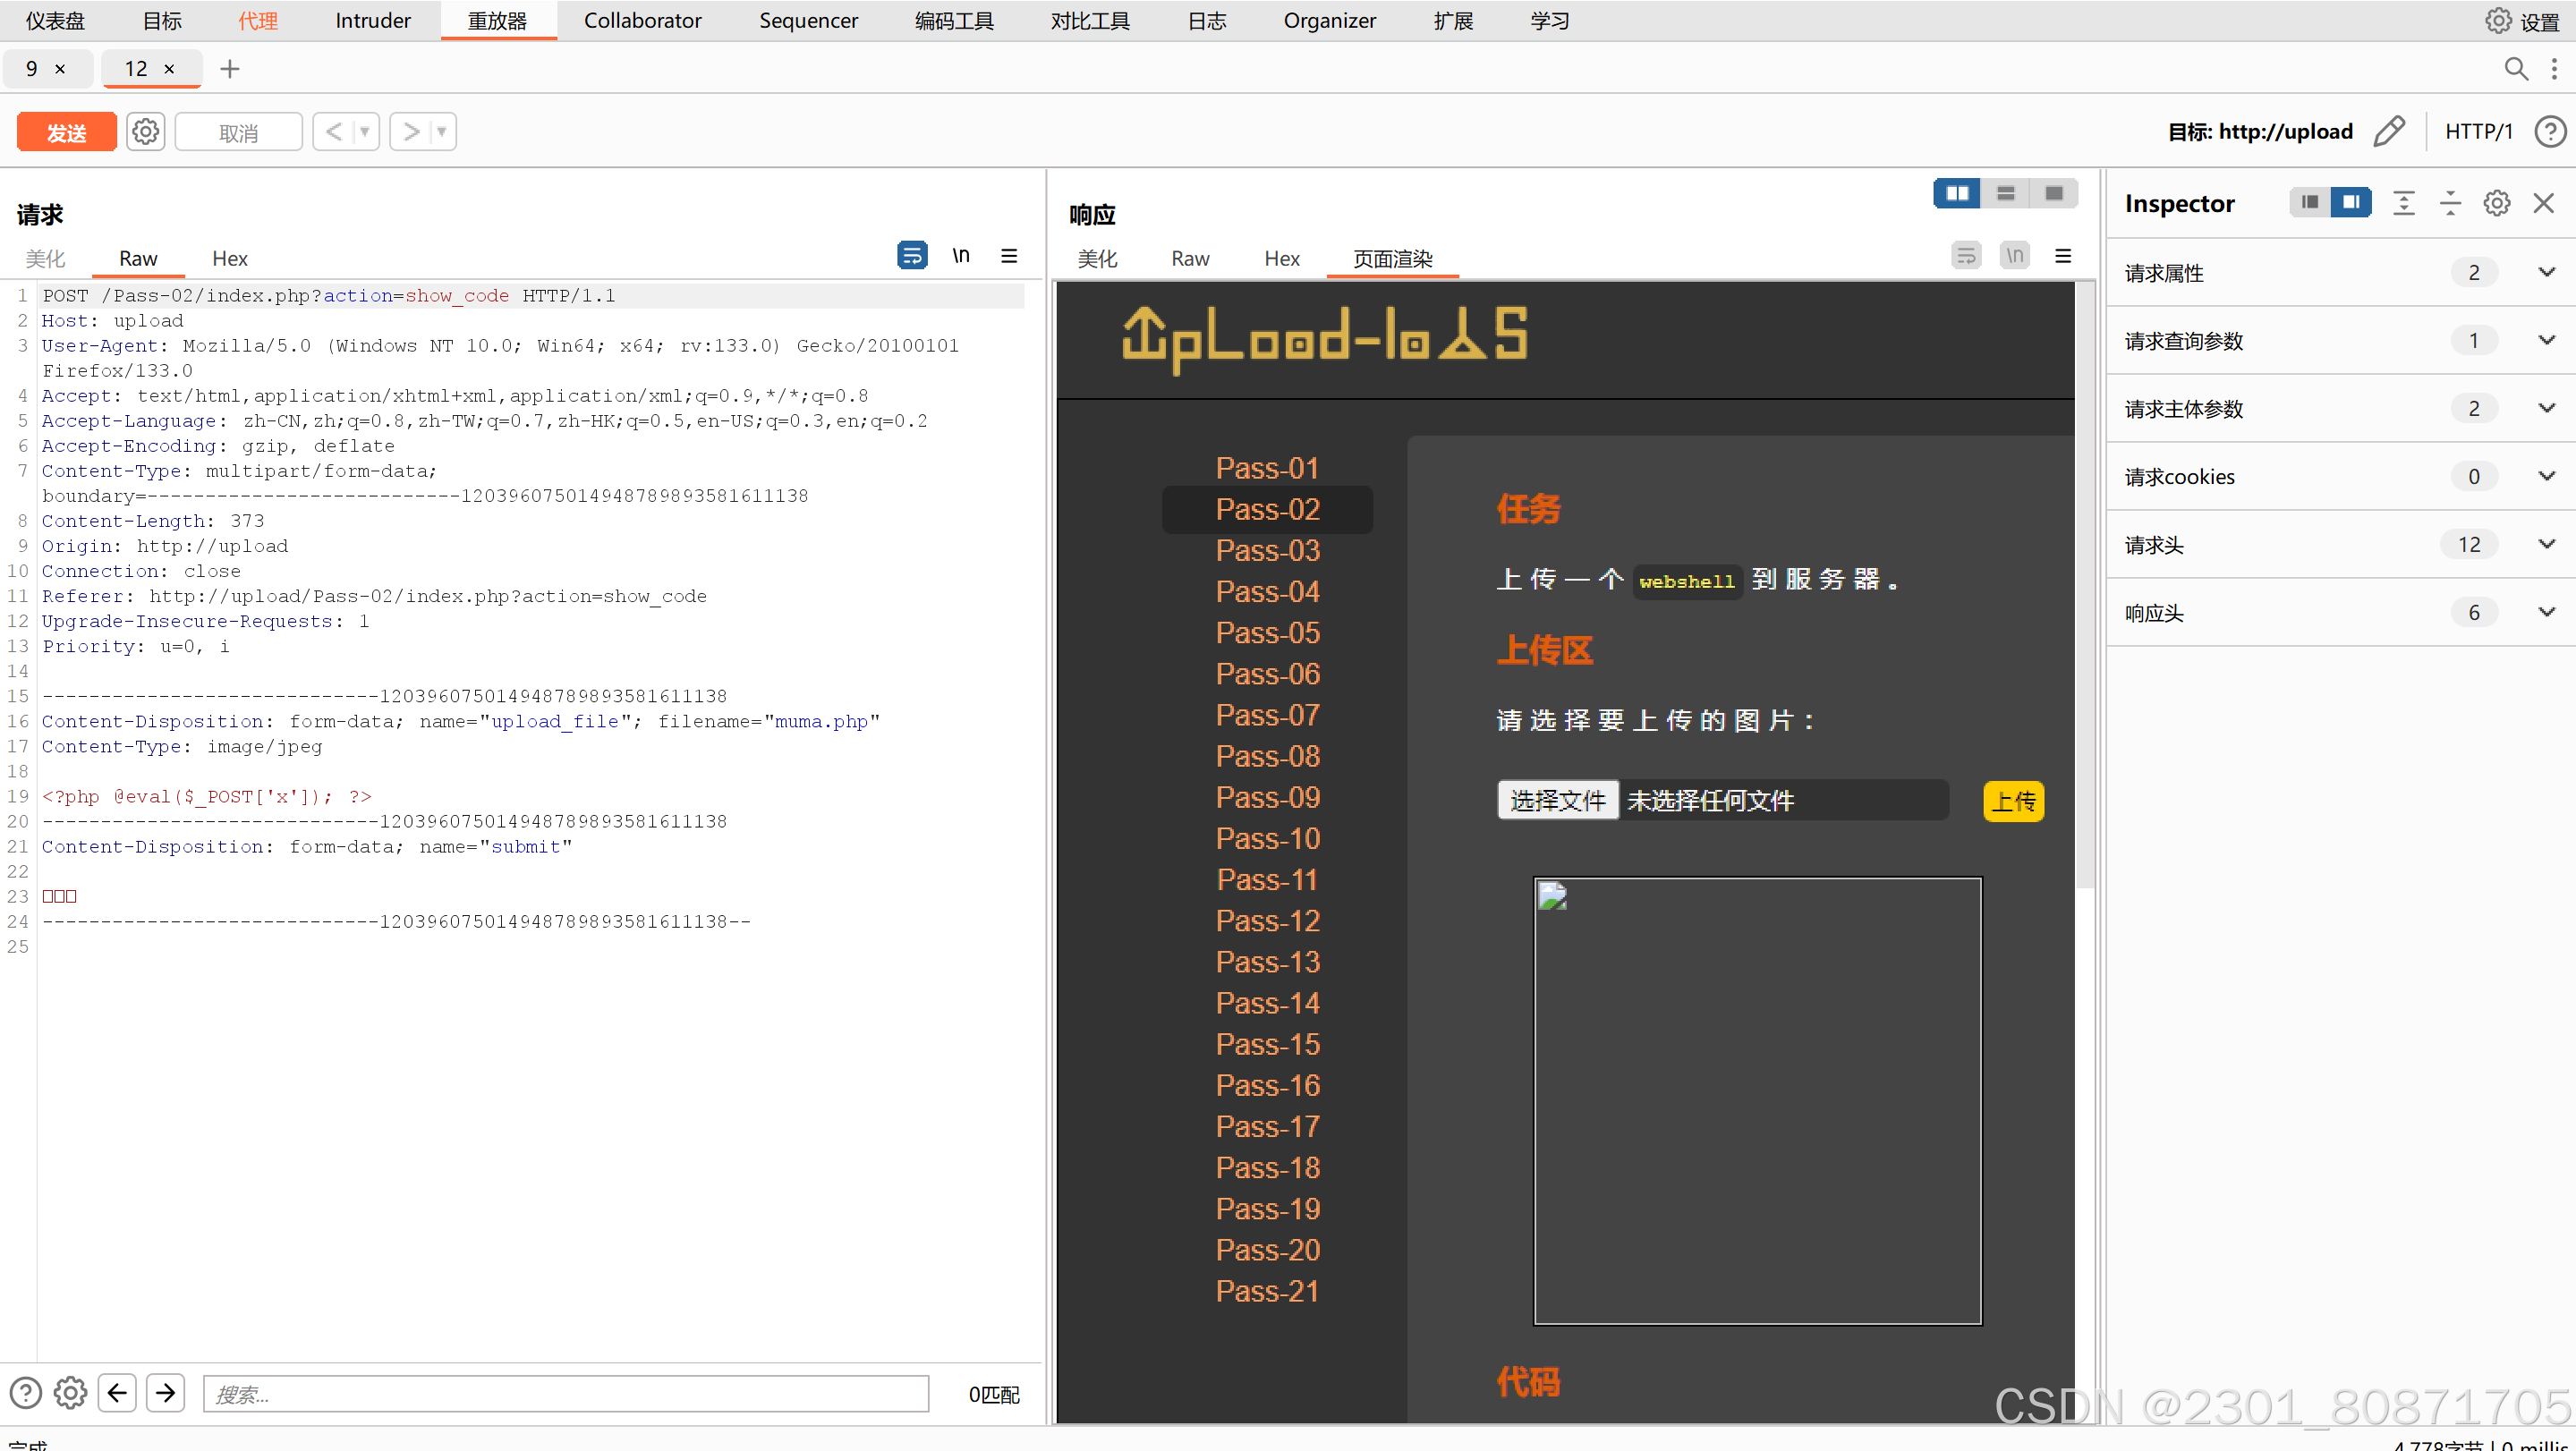The height and width of the screenshot is (1451, 2576).
Task: Add a new repeater tab with plus
Action: [x=230, y=69]
